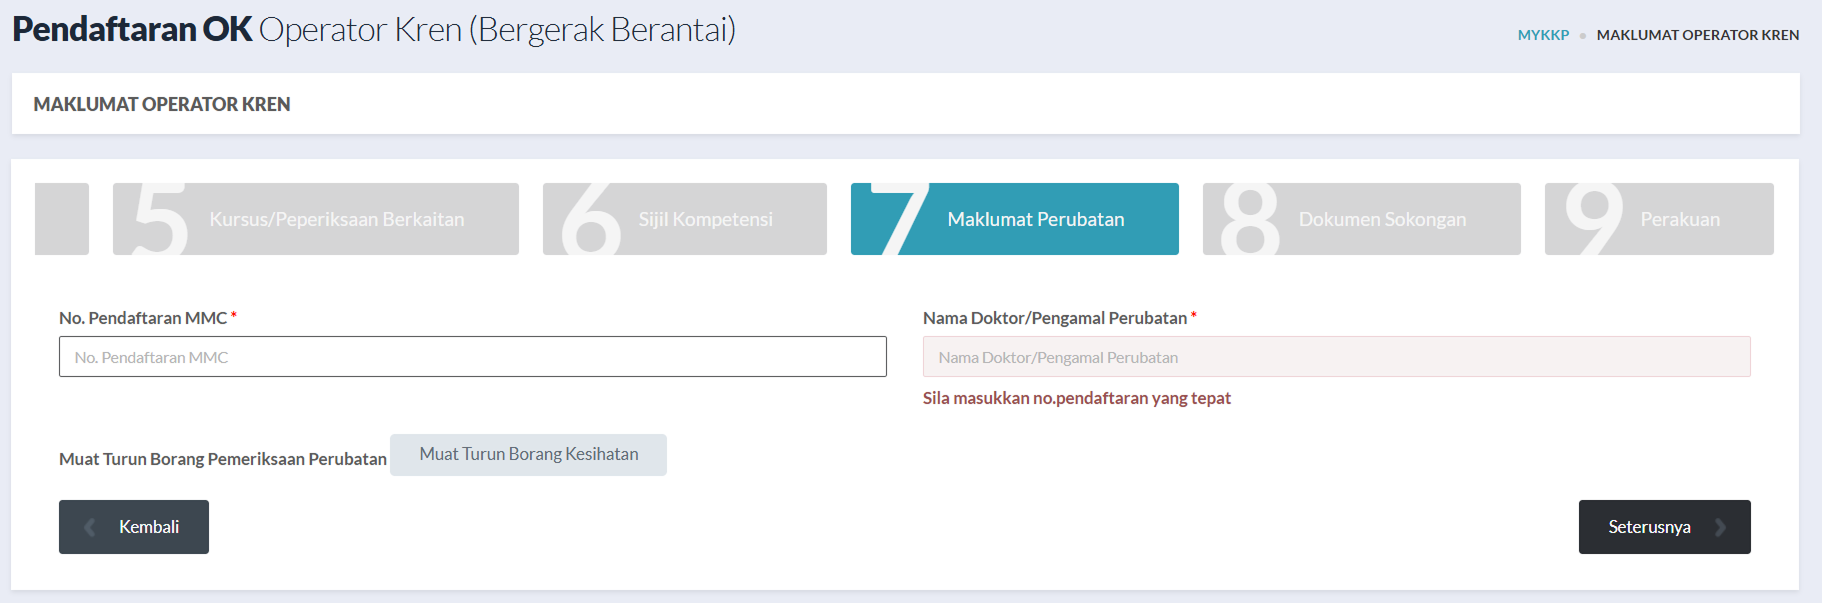Click the right chevron inside Seterusnya button
The image size is (1822, 603).
[x=1720, y=527]
